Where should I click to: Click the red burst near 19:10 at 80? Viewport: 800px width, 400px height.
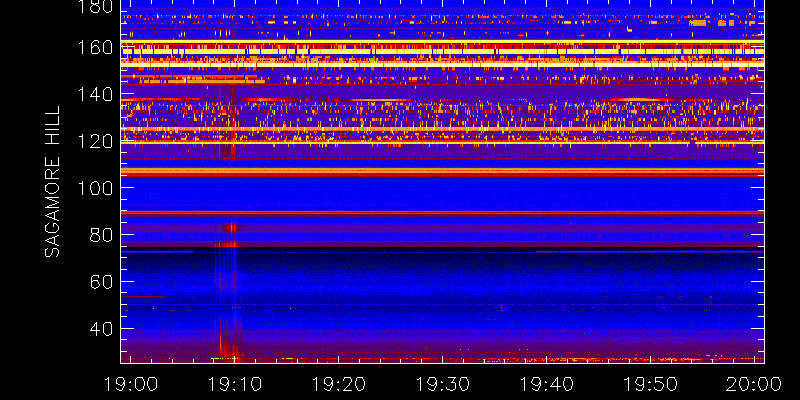pos(233,228)
